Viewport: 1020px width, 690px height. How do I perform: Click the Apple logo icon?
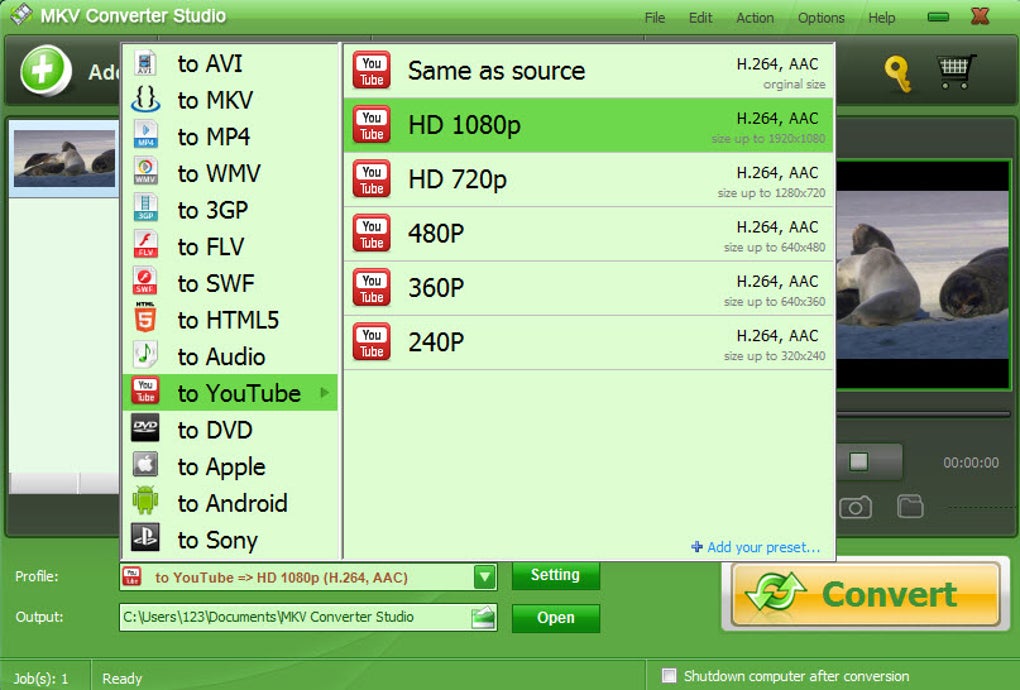pos(145,465)
